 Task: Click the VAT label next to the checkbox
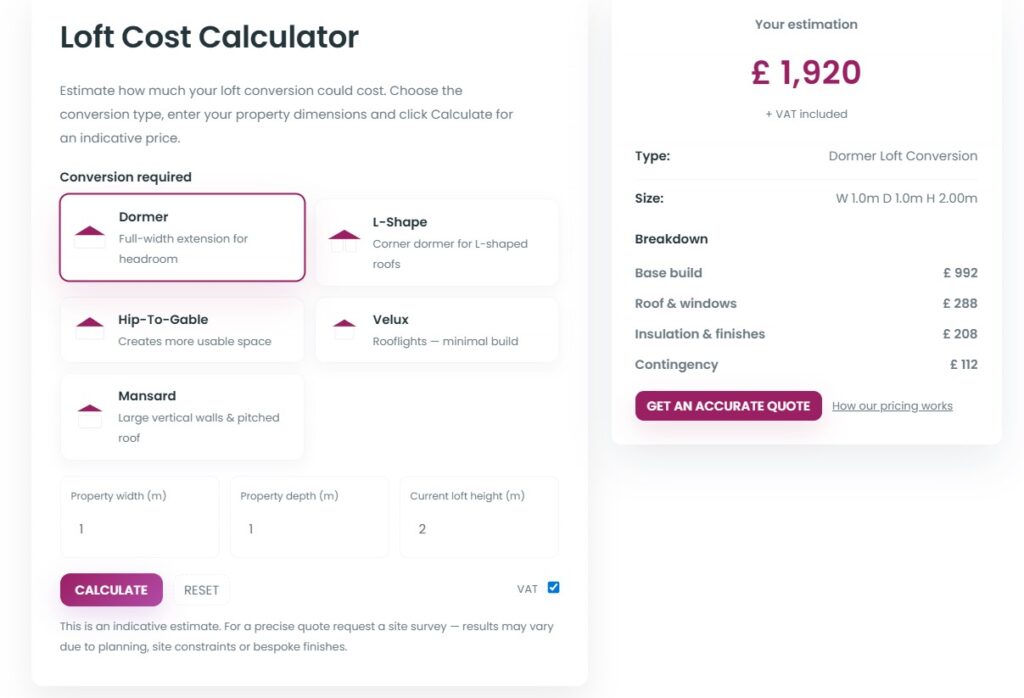tap(527, 589)
